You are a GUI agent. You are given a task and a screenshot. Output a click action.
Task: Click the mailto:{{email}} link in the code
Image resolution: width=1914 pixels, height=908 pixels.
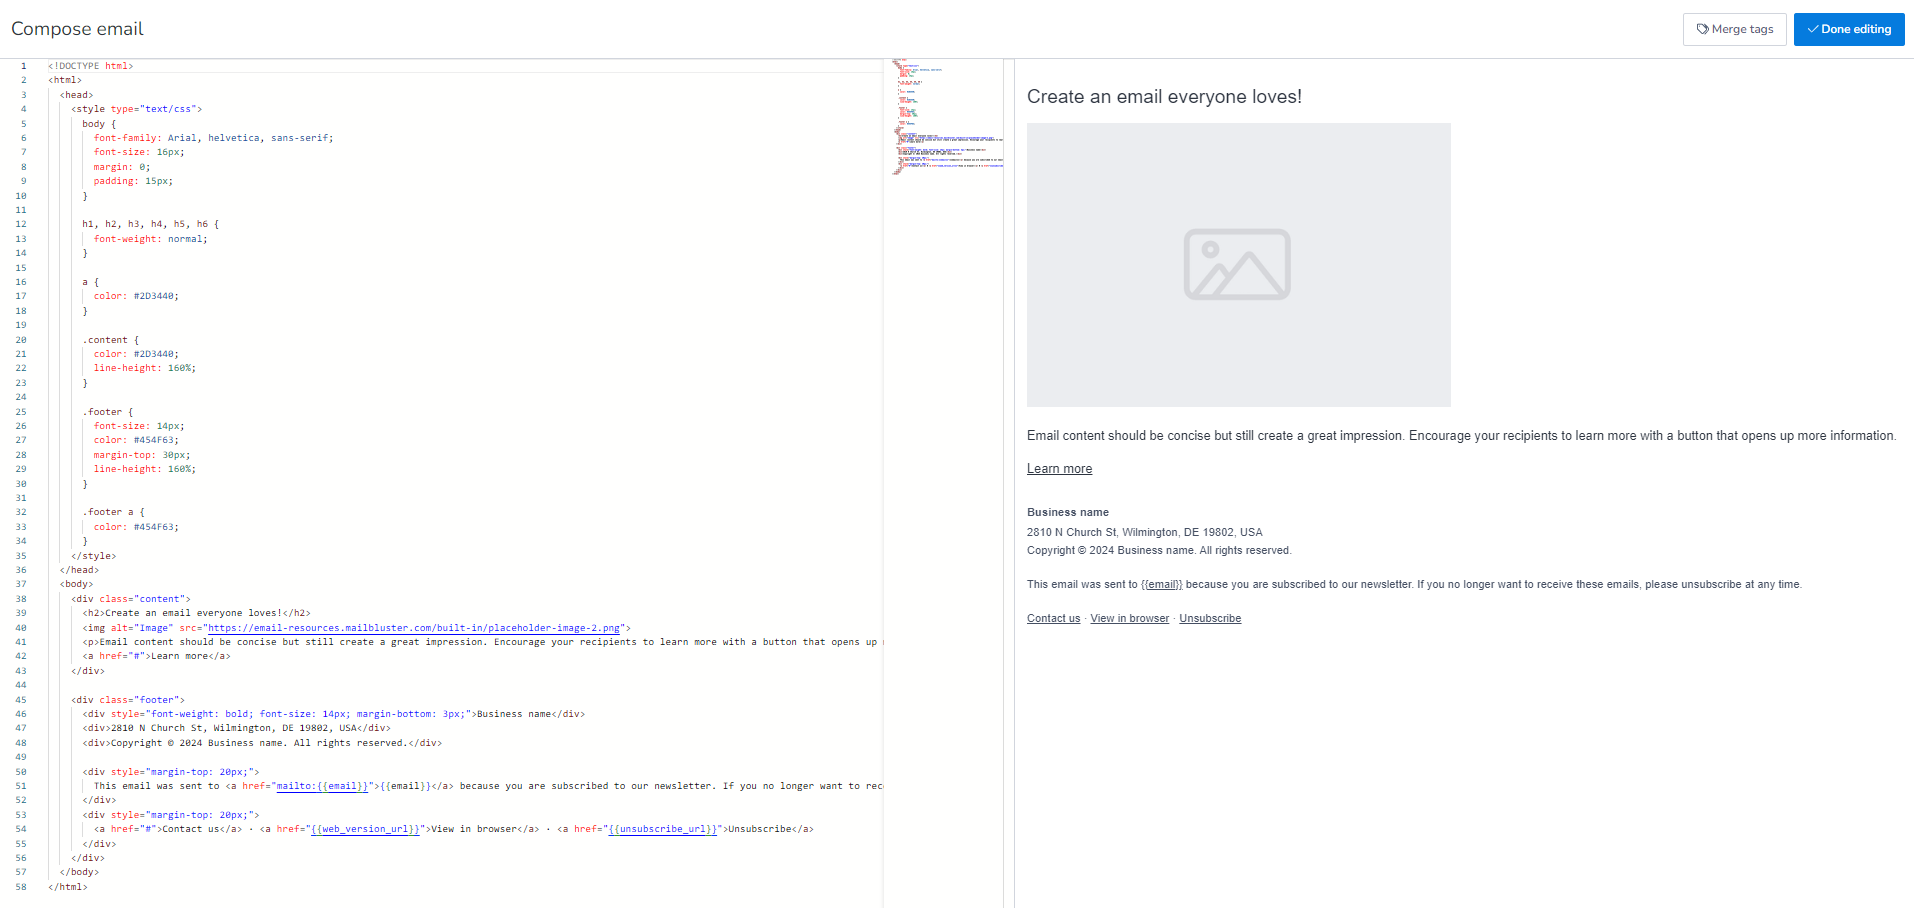click(x=320, y=785)
